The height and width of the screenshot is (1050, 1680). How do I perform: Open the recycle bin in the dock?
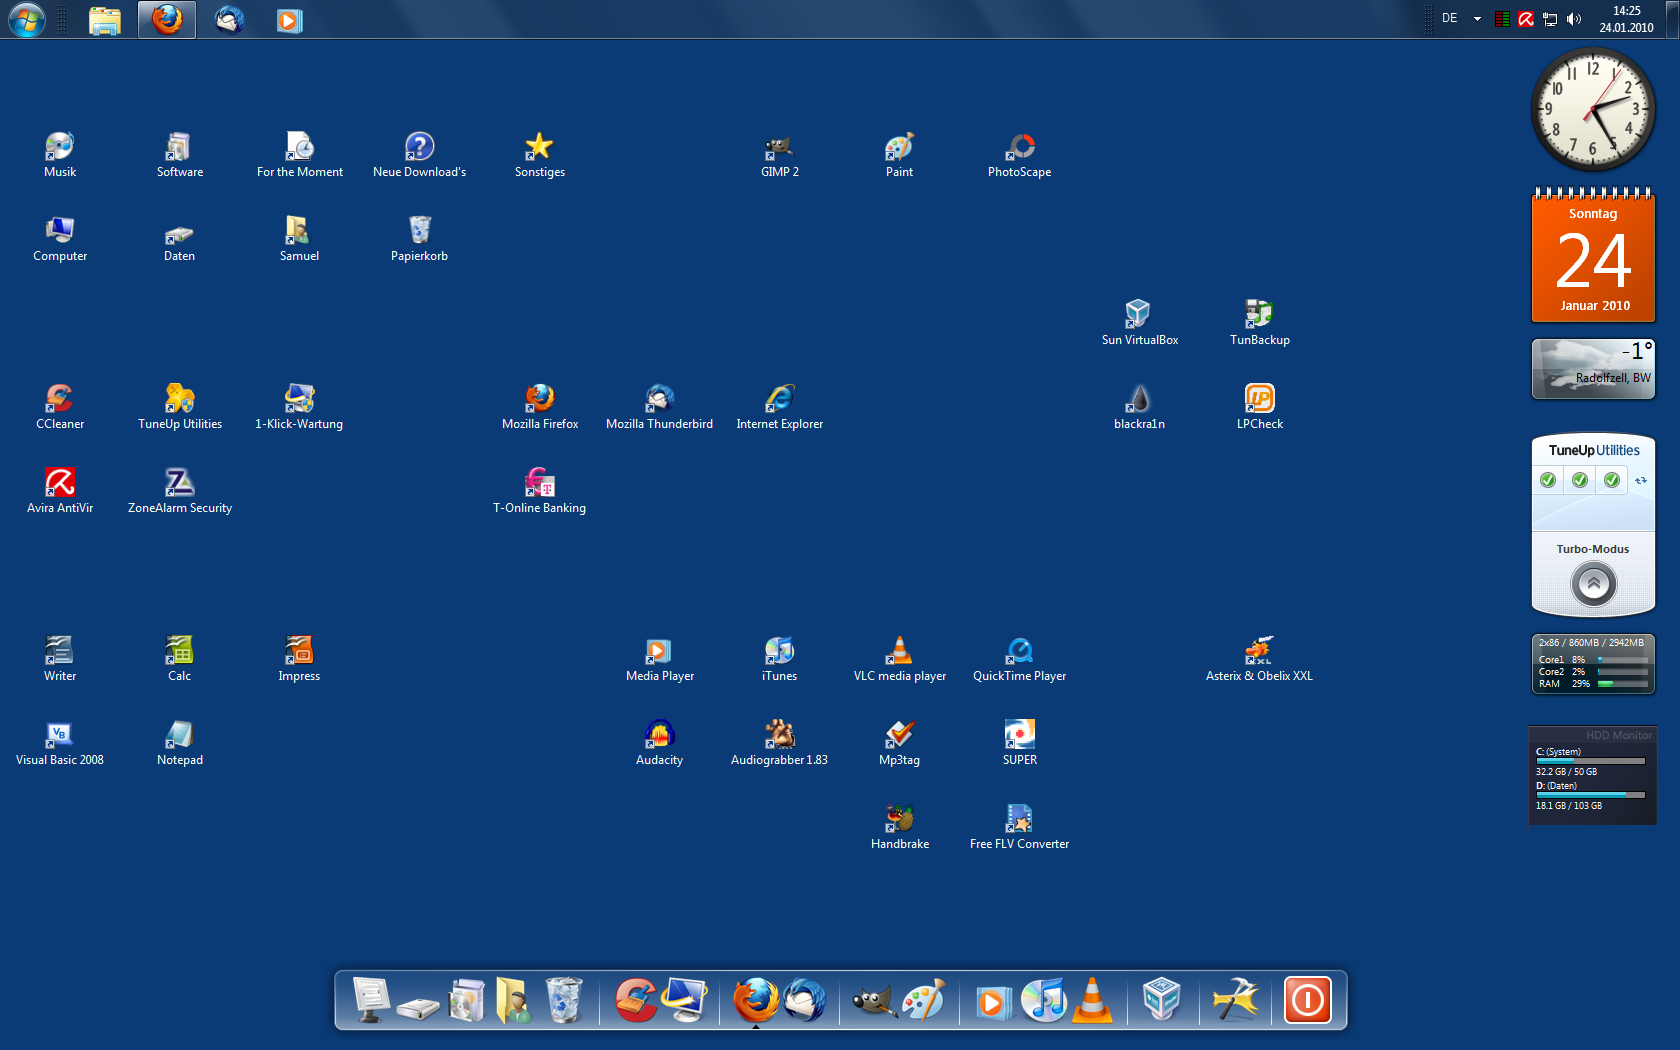[564, 1000]
